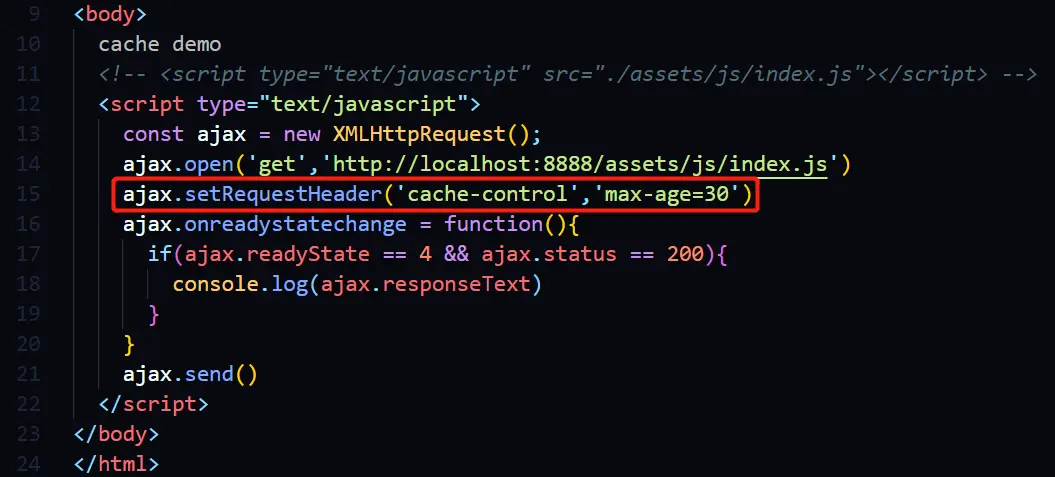Click the 'cache demo' text line

click(159, 44)
